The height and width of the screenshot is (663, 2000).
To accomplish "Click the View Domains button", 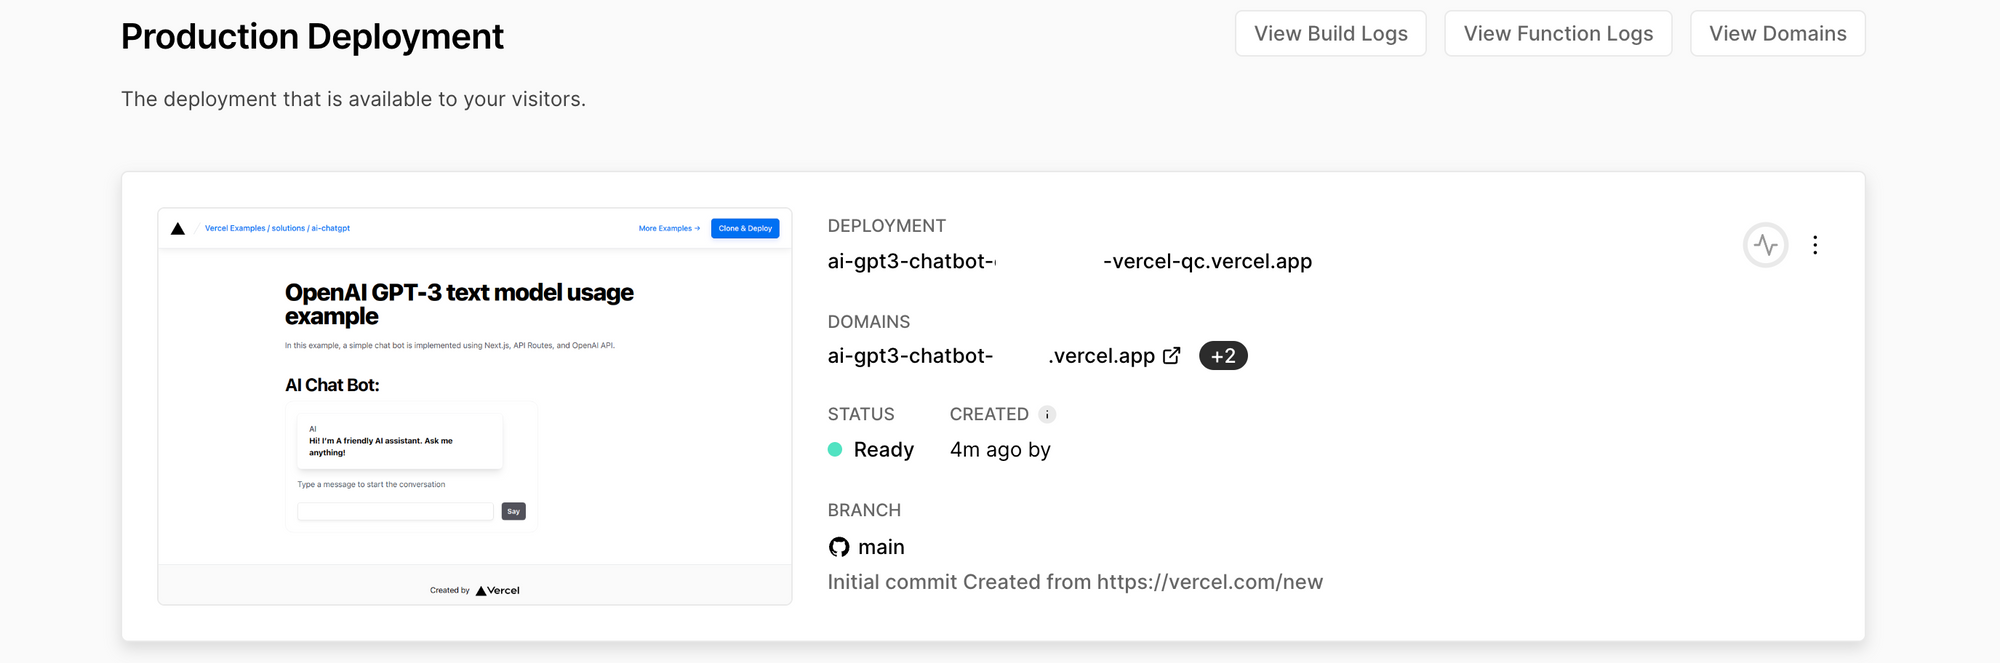I will [x=1777, y=34].
